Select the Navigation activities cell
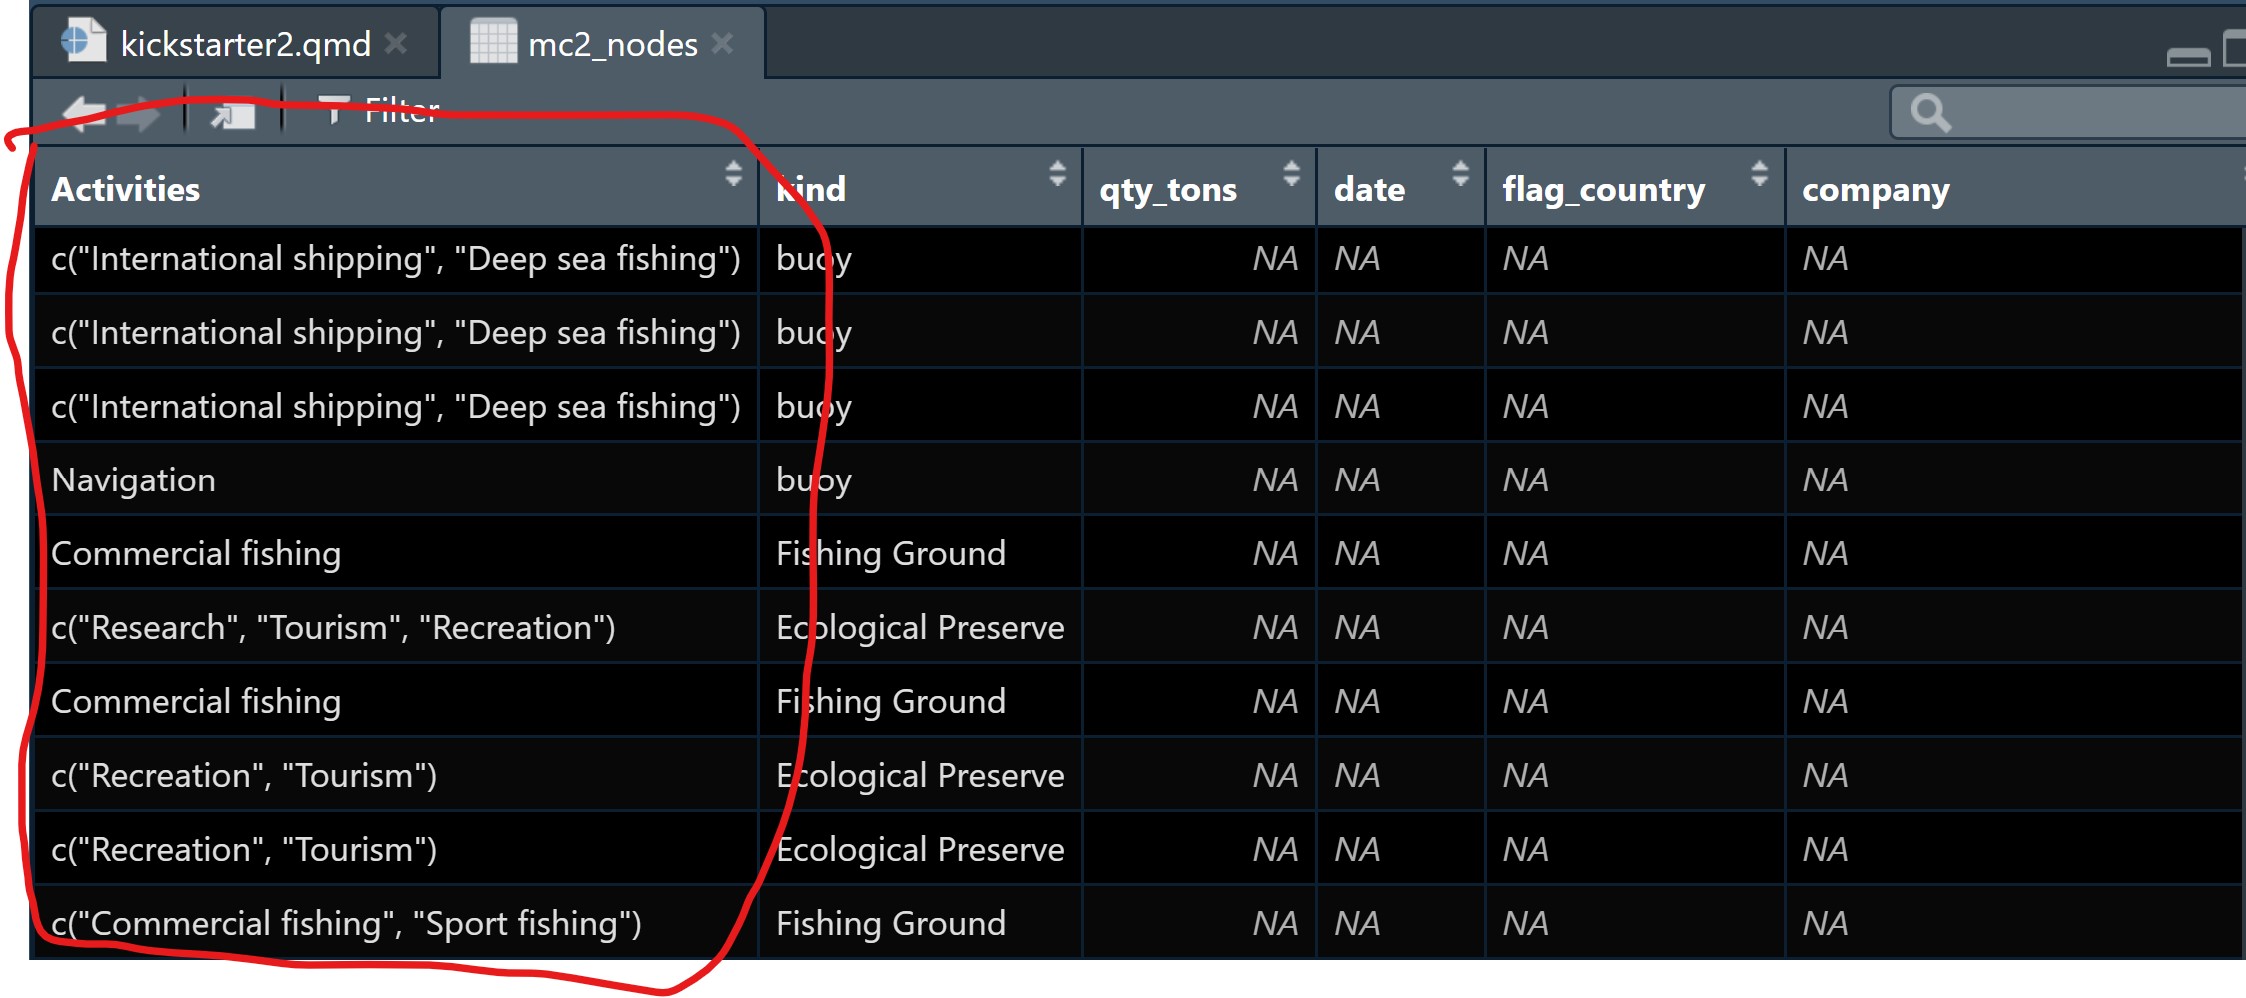This screenshot has height=998, width=2246. point(133,480)
